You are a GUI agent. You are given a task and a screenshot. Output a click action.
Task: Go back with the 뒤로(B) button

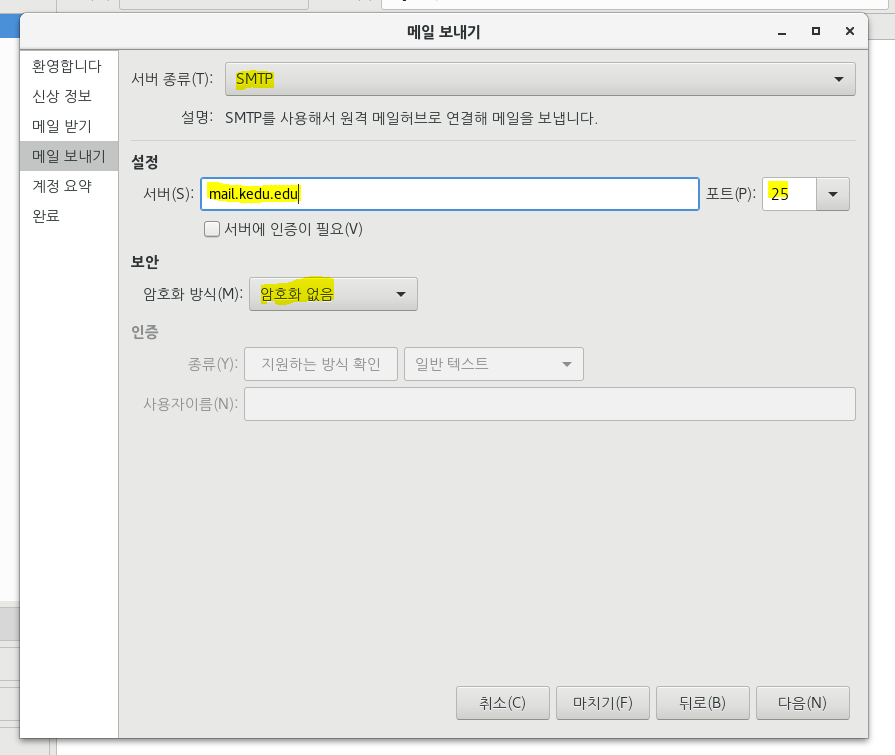point(703,703)
